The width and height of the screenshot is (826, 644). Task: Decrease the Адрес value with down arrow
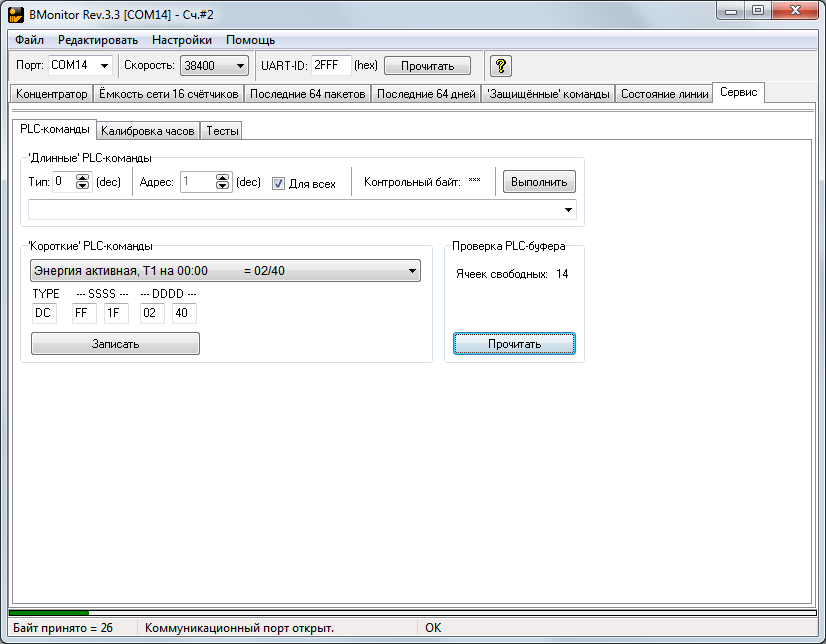[223, 185]
